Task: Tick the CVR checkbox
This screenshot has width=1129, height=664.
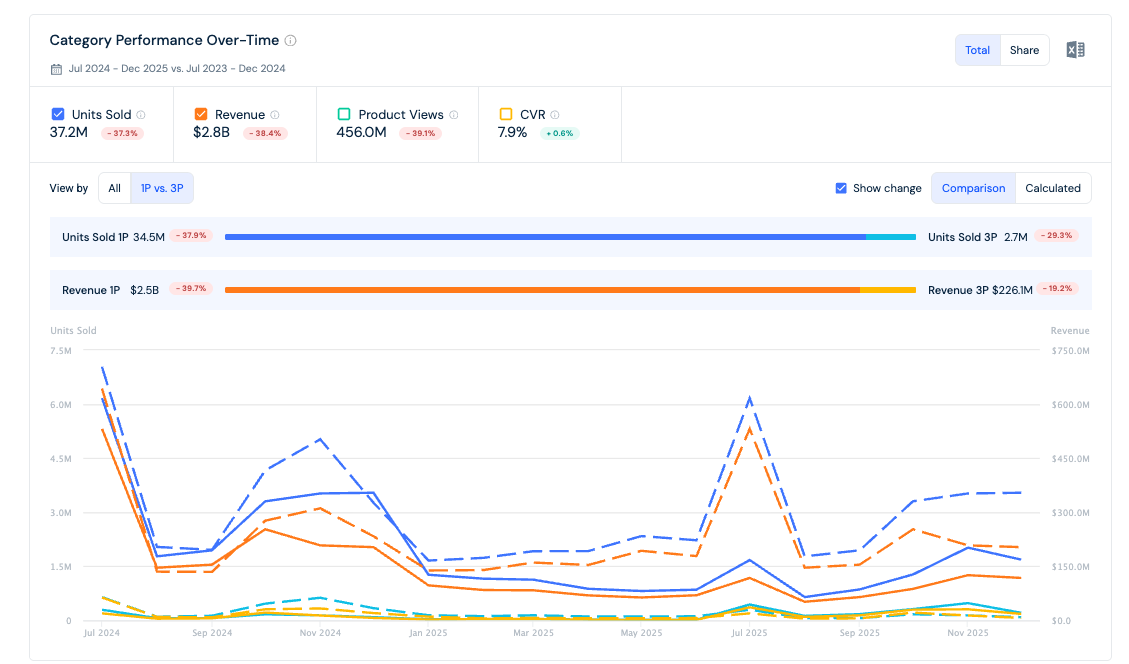Action: (x=505, y=114)
